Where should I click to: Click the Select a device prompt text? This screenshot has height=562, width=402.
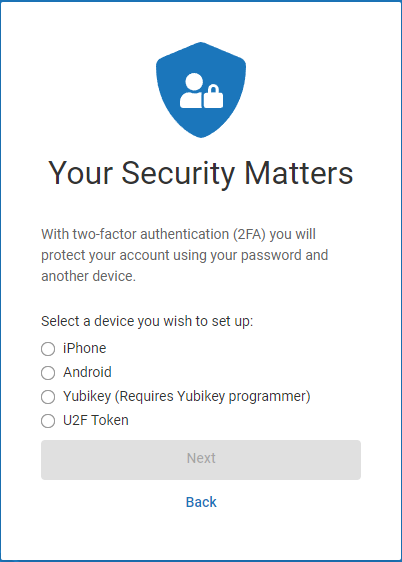[x=147, y=321]
